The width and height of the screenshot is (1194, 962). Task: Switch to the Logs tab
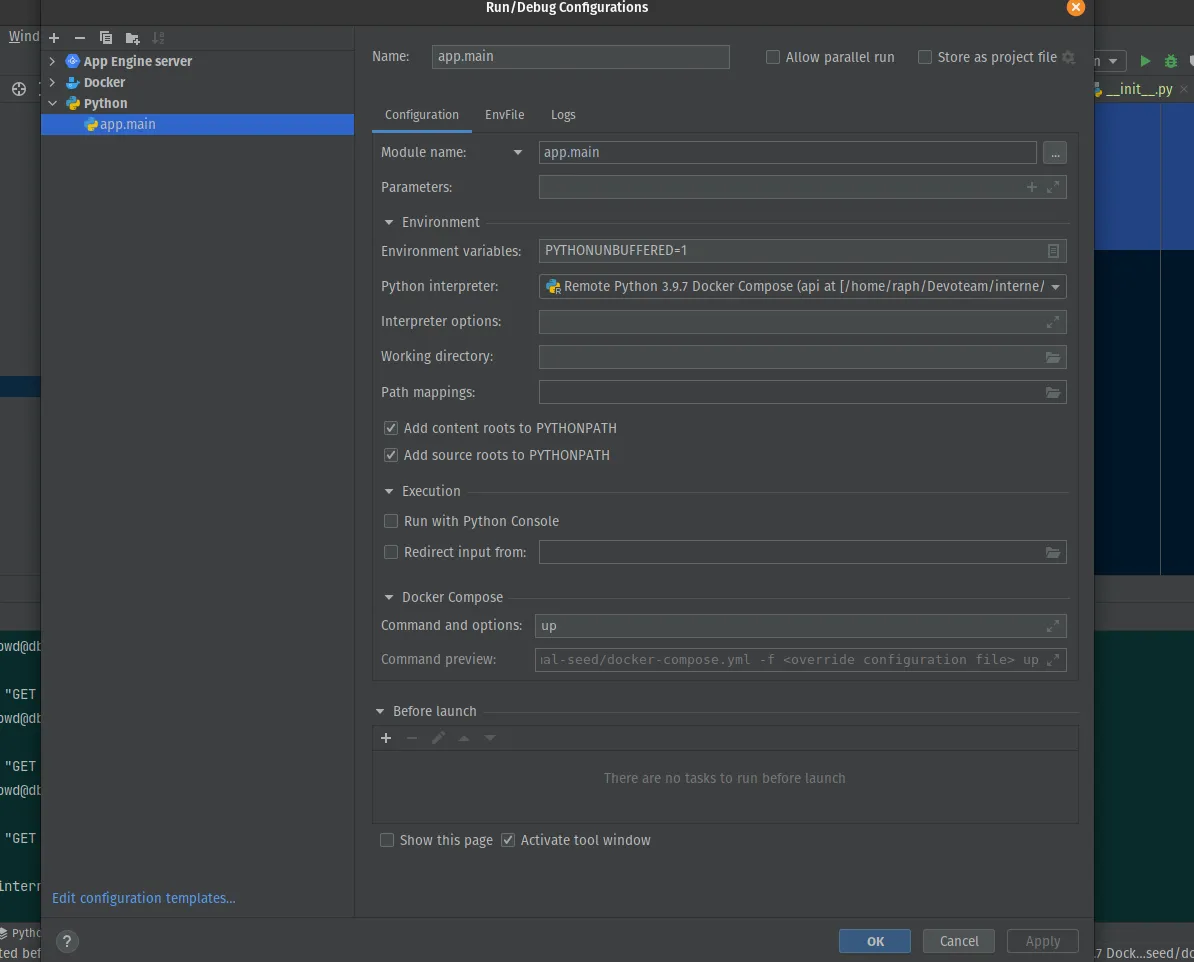click(563, 115)
